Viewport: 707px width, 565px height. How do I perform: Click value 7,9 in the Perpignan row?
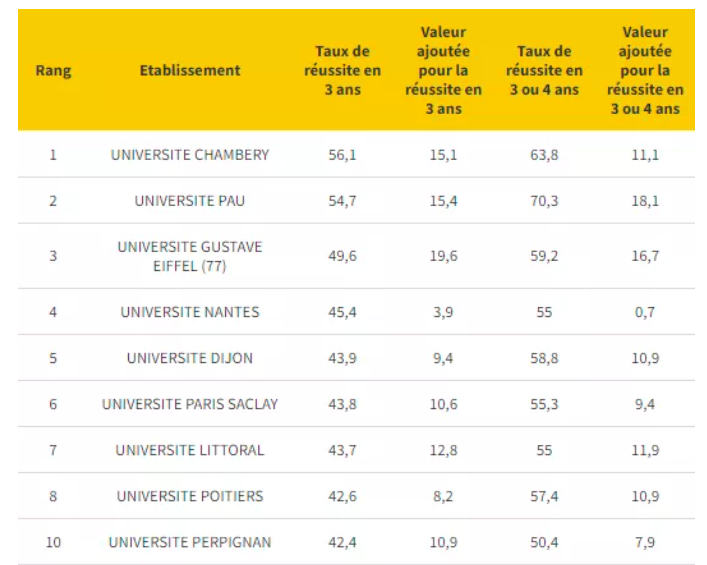(645, 542)
